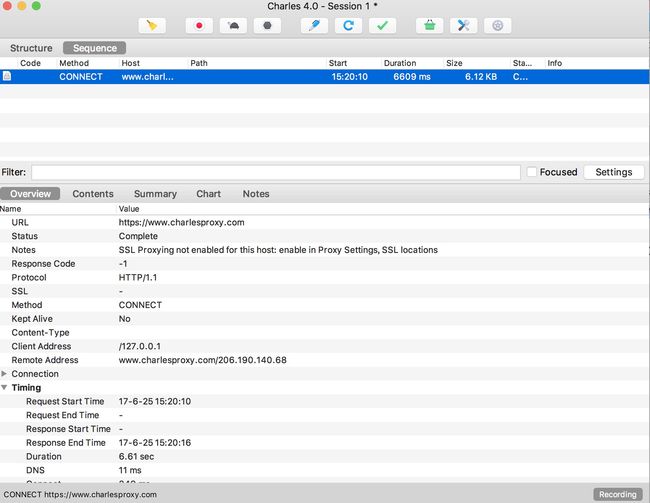Click the Duration value 6.61 sec
650x503 pixels.
pyautogui.click(x=136, y=457)
